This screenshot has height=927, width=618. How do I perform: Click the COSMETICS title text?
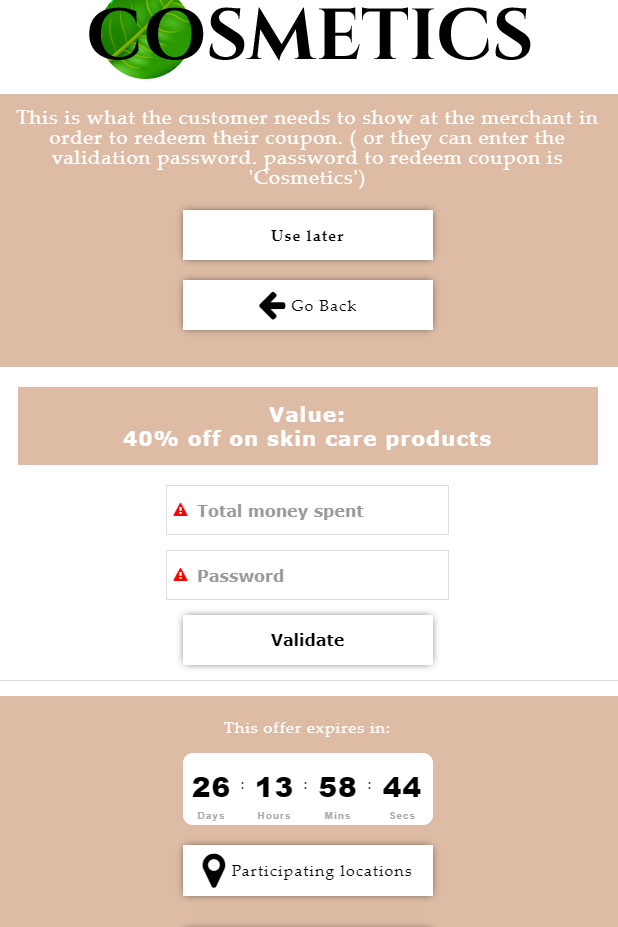(x=310, y=38)
